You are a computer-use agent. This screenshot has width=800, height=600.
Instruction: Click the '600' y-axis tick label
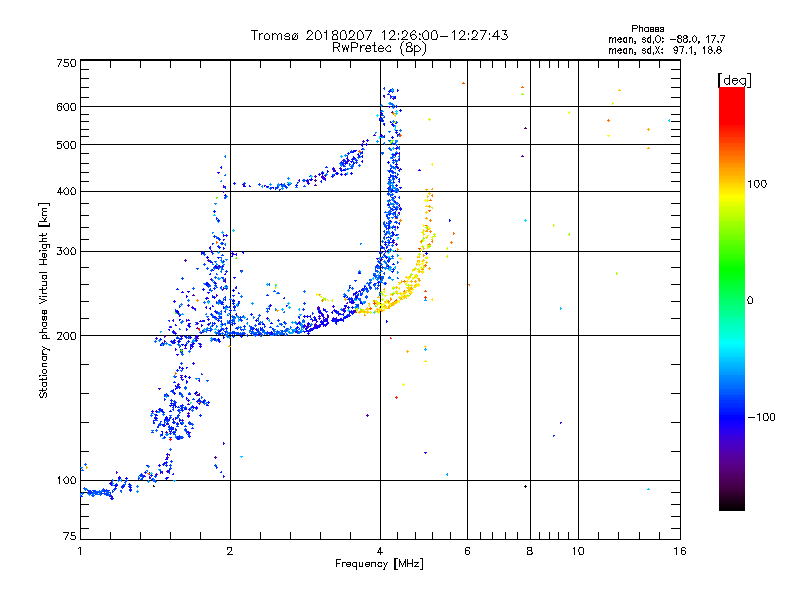pos(66,107)
